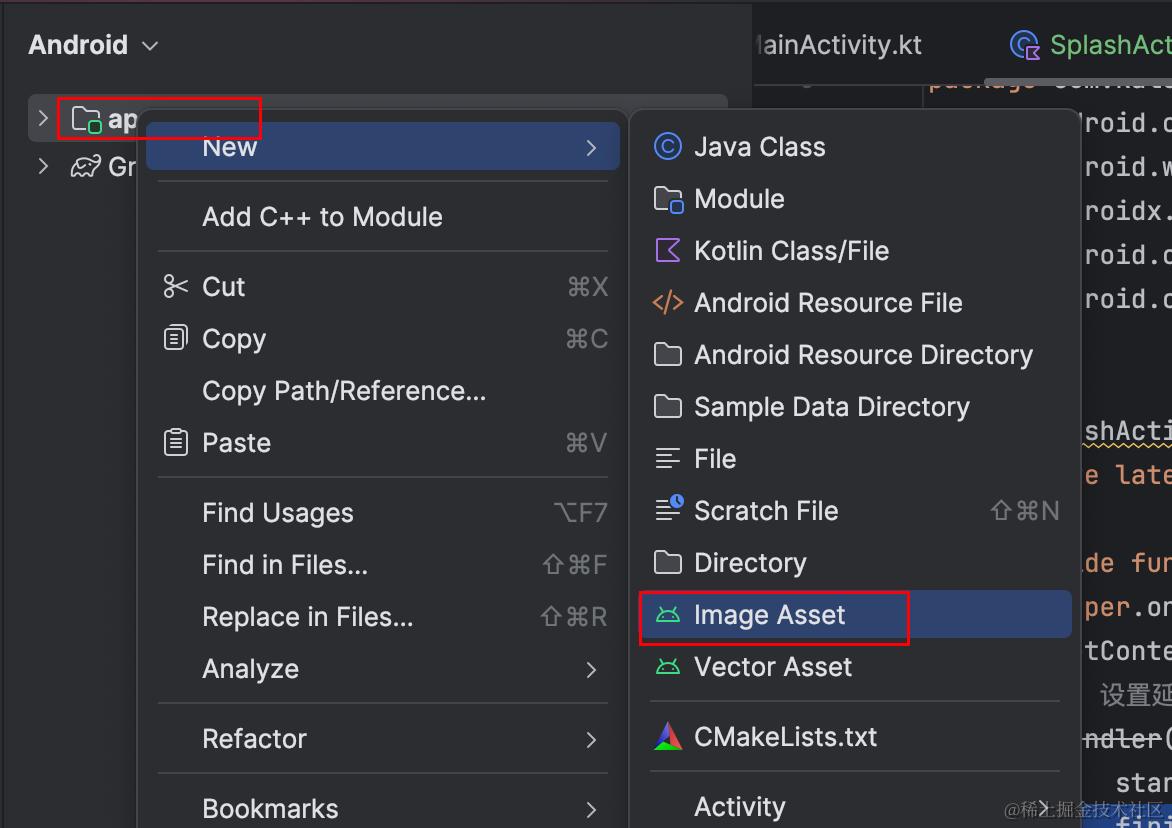This screenshot has height=828, width=1172.
Task: Click the Cut scissors icon
Action: 175,287
